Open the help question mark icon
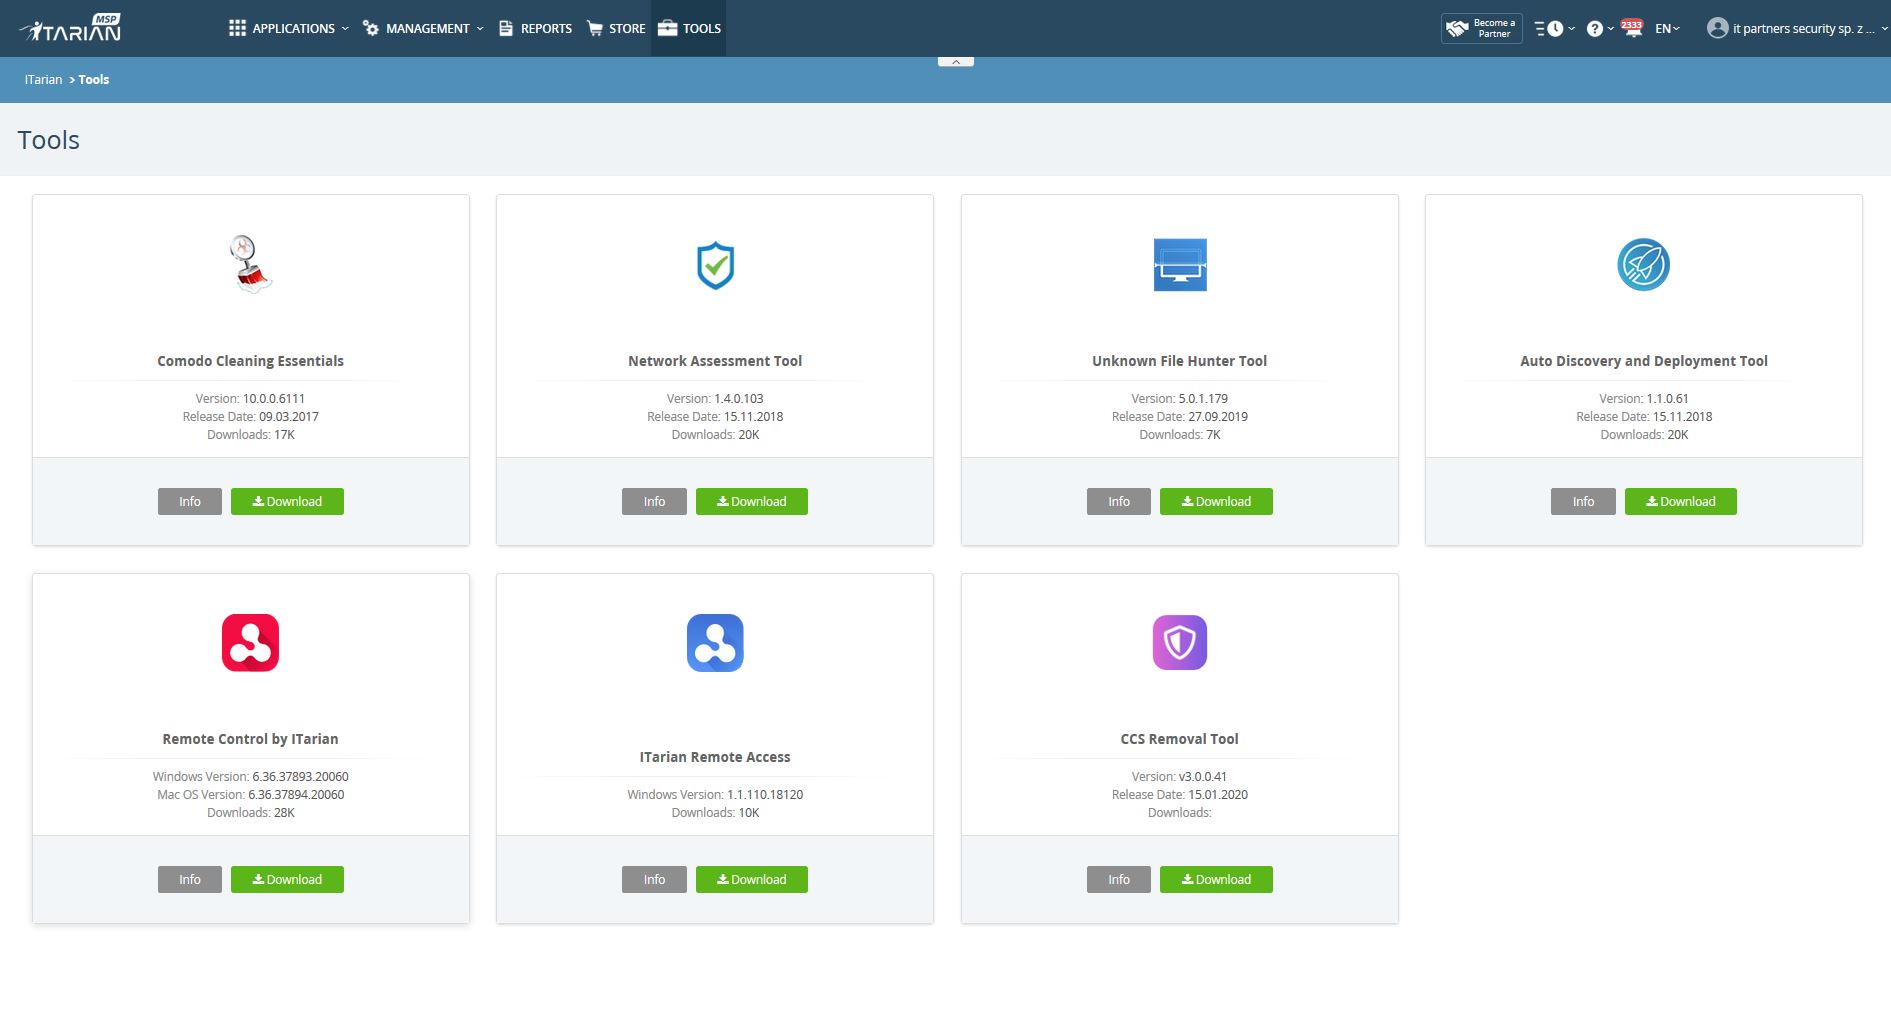This screenshot has width=1891, height=1009. [1595, 29]
